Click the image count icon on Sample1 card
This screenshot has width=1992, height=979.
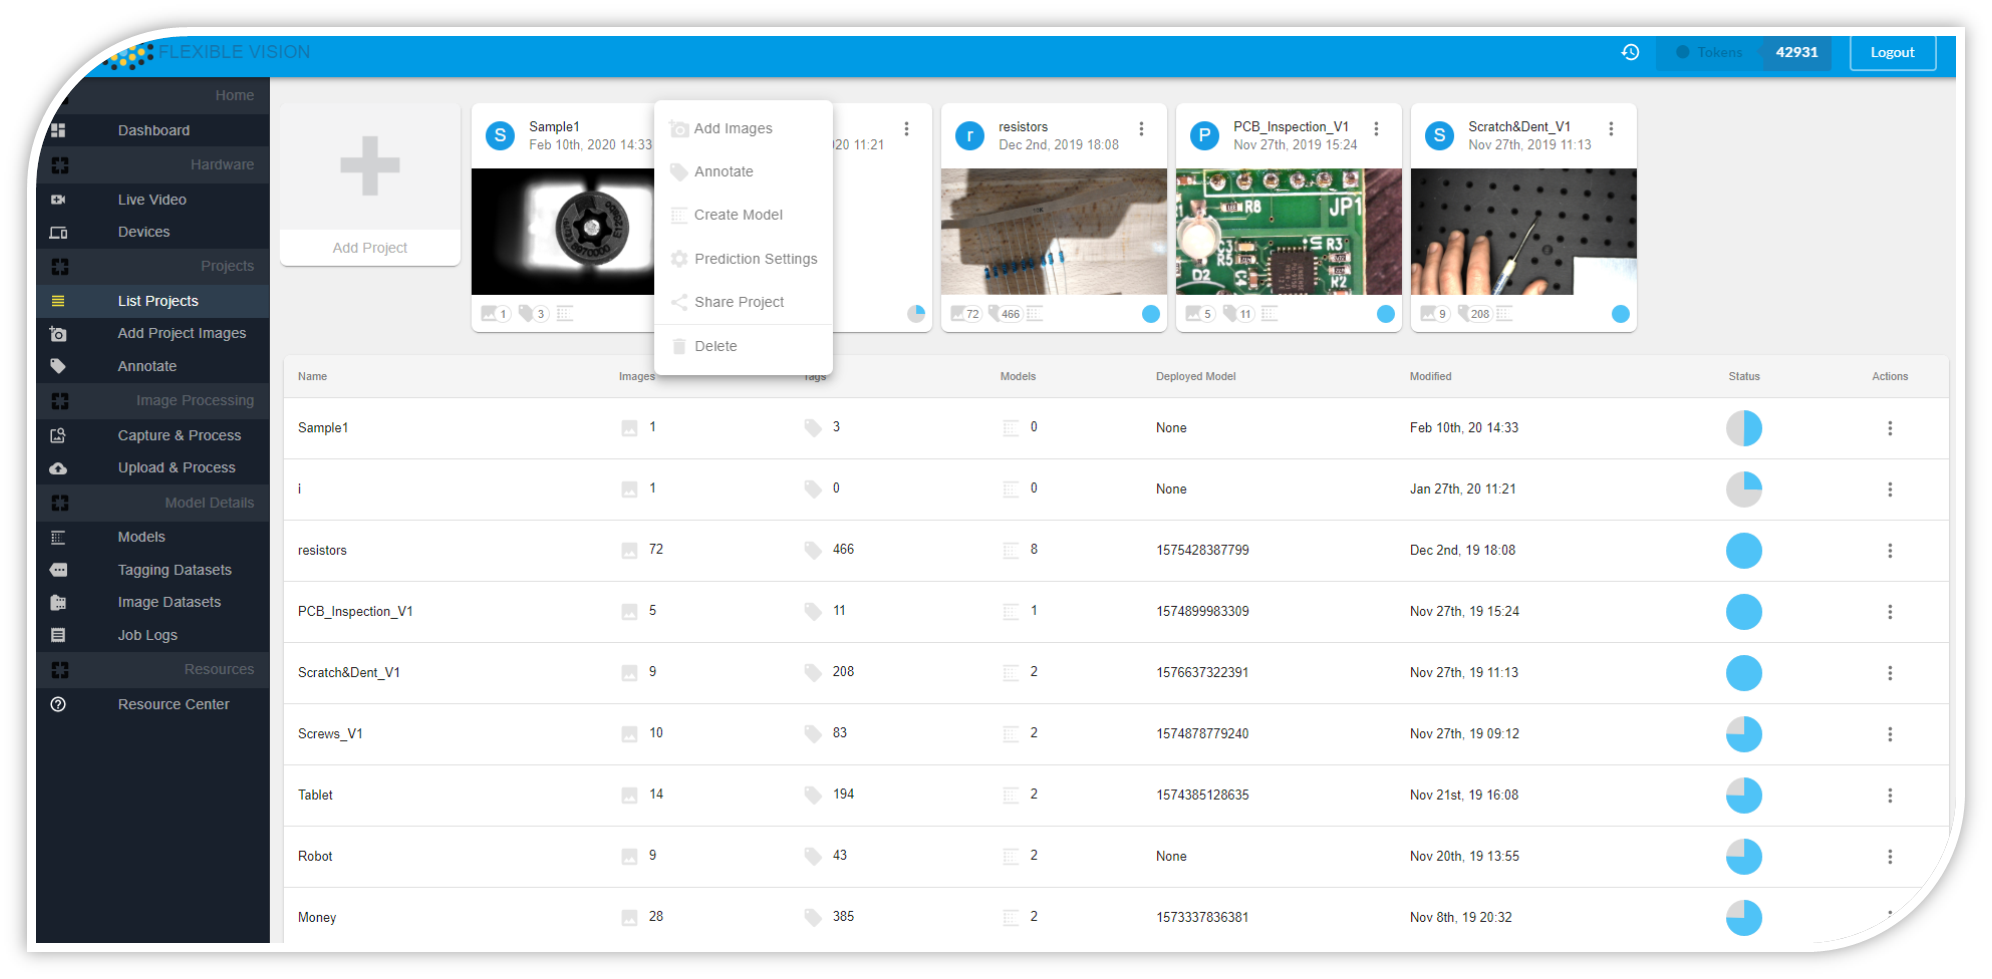click(489, 313)
